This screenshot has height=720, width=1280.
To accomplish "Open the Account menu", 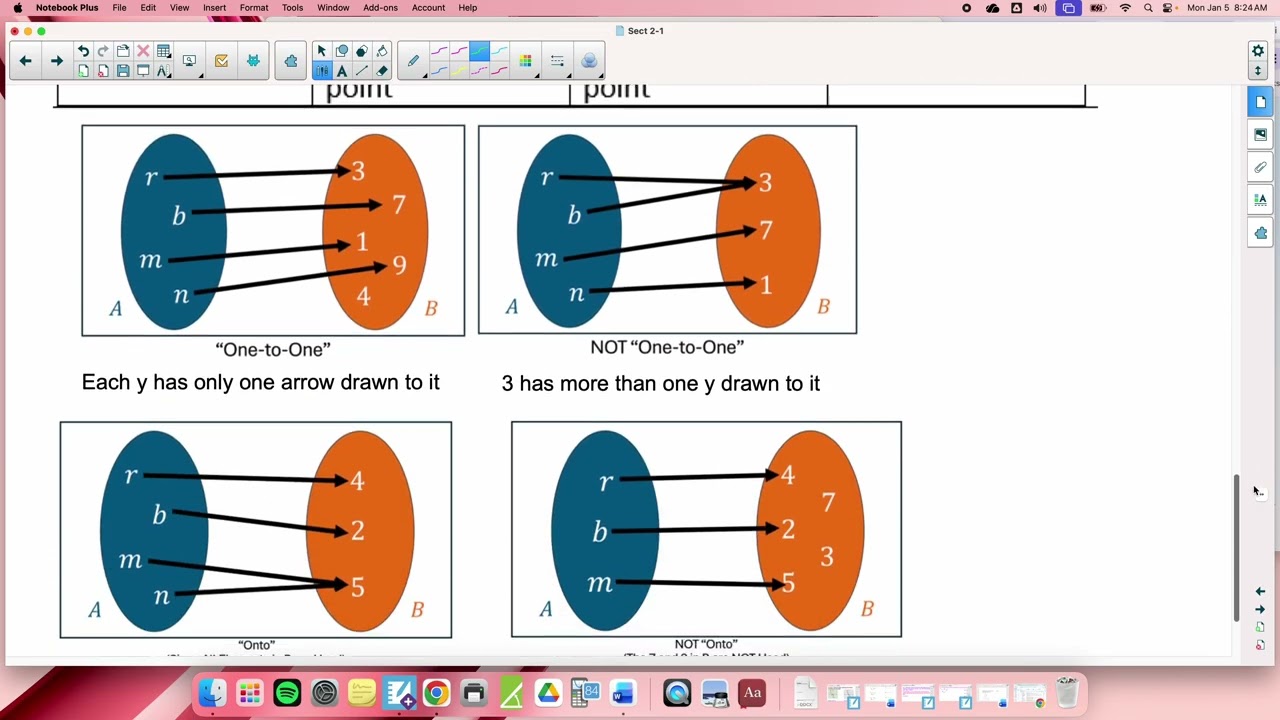I will (x=428, y=8).
